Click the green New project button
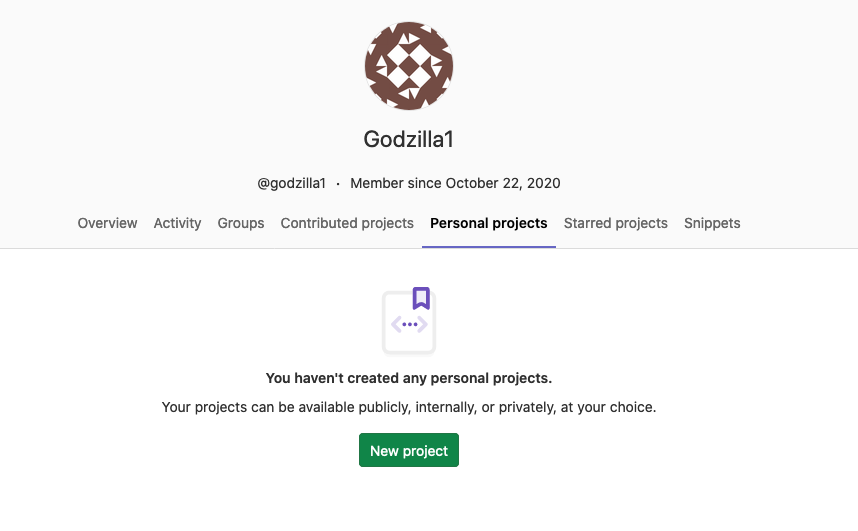The height and width of the screenshot is (531, 858). click(x=409, y=450)
